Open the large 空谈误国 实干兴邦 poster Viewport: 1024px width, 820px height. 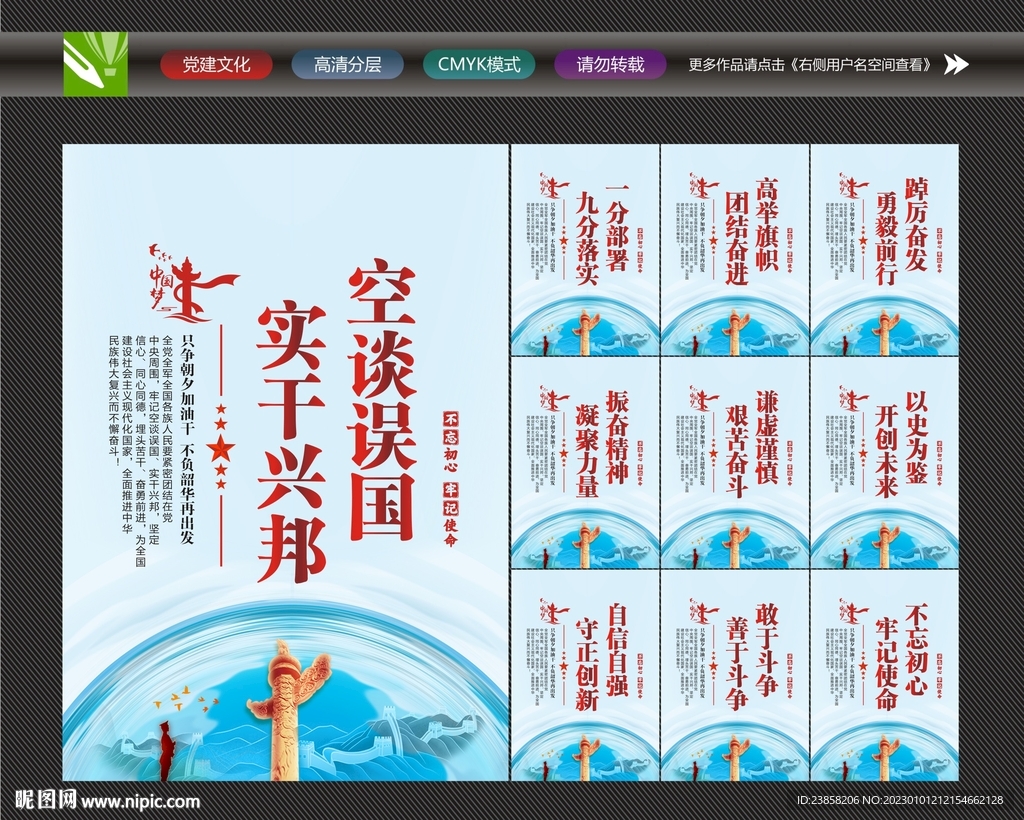pyautogui.click(x=285, y=462)
